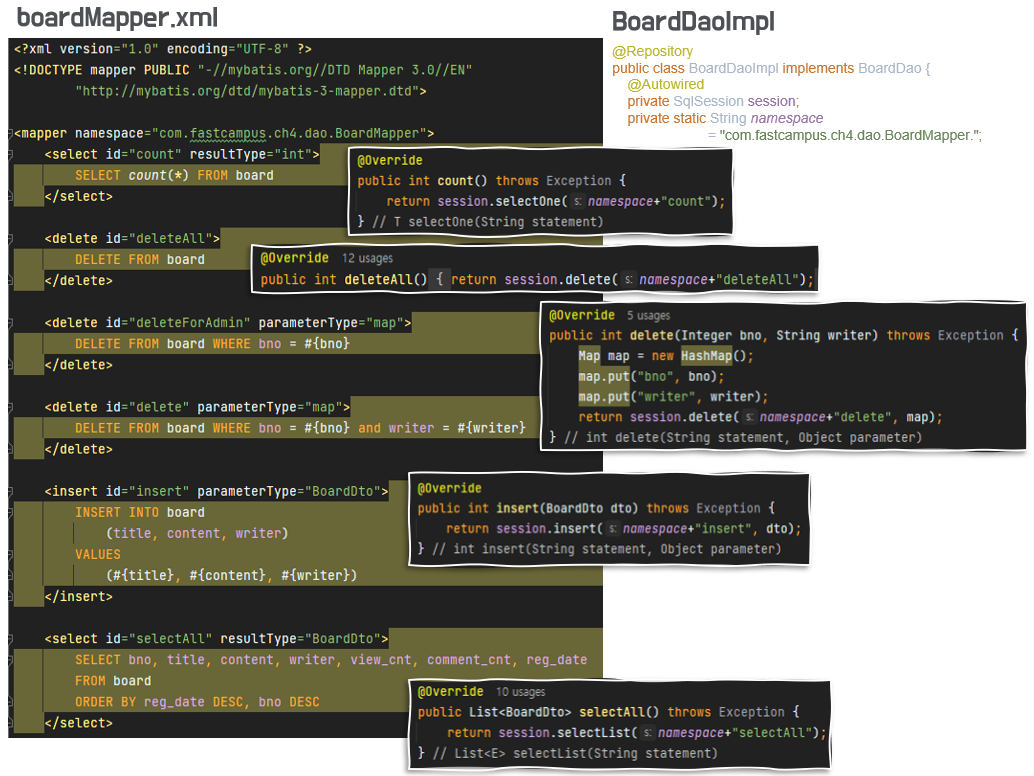The width and height of the screenshot is (1034, 776).
Task: Click 'selectOne' in the count() method
Action: [x=528, y=202]
